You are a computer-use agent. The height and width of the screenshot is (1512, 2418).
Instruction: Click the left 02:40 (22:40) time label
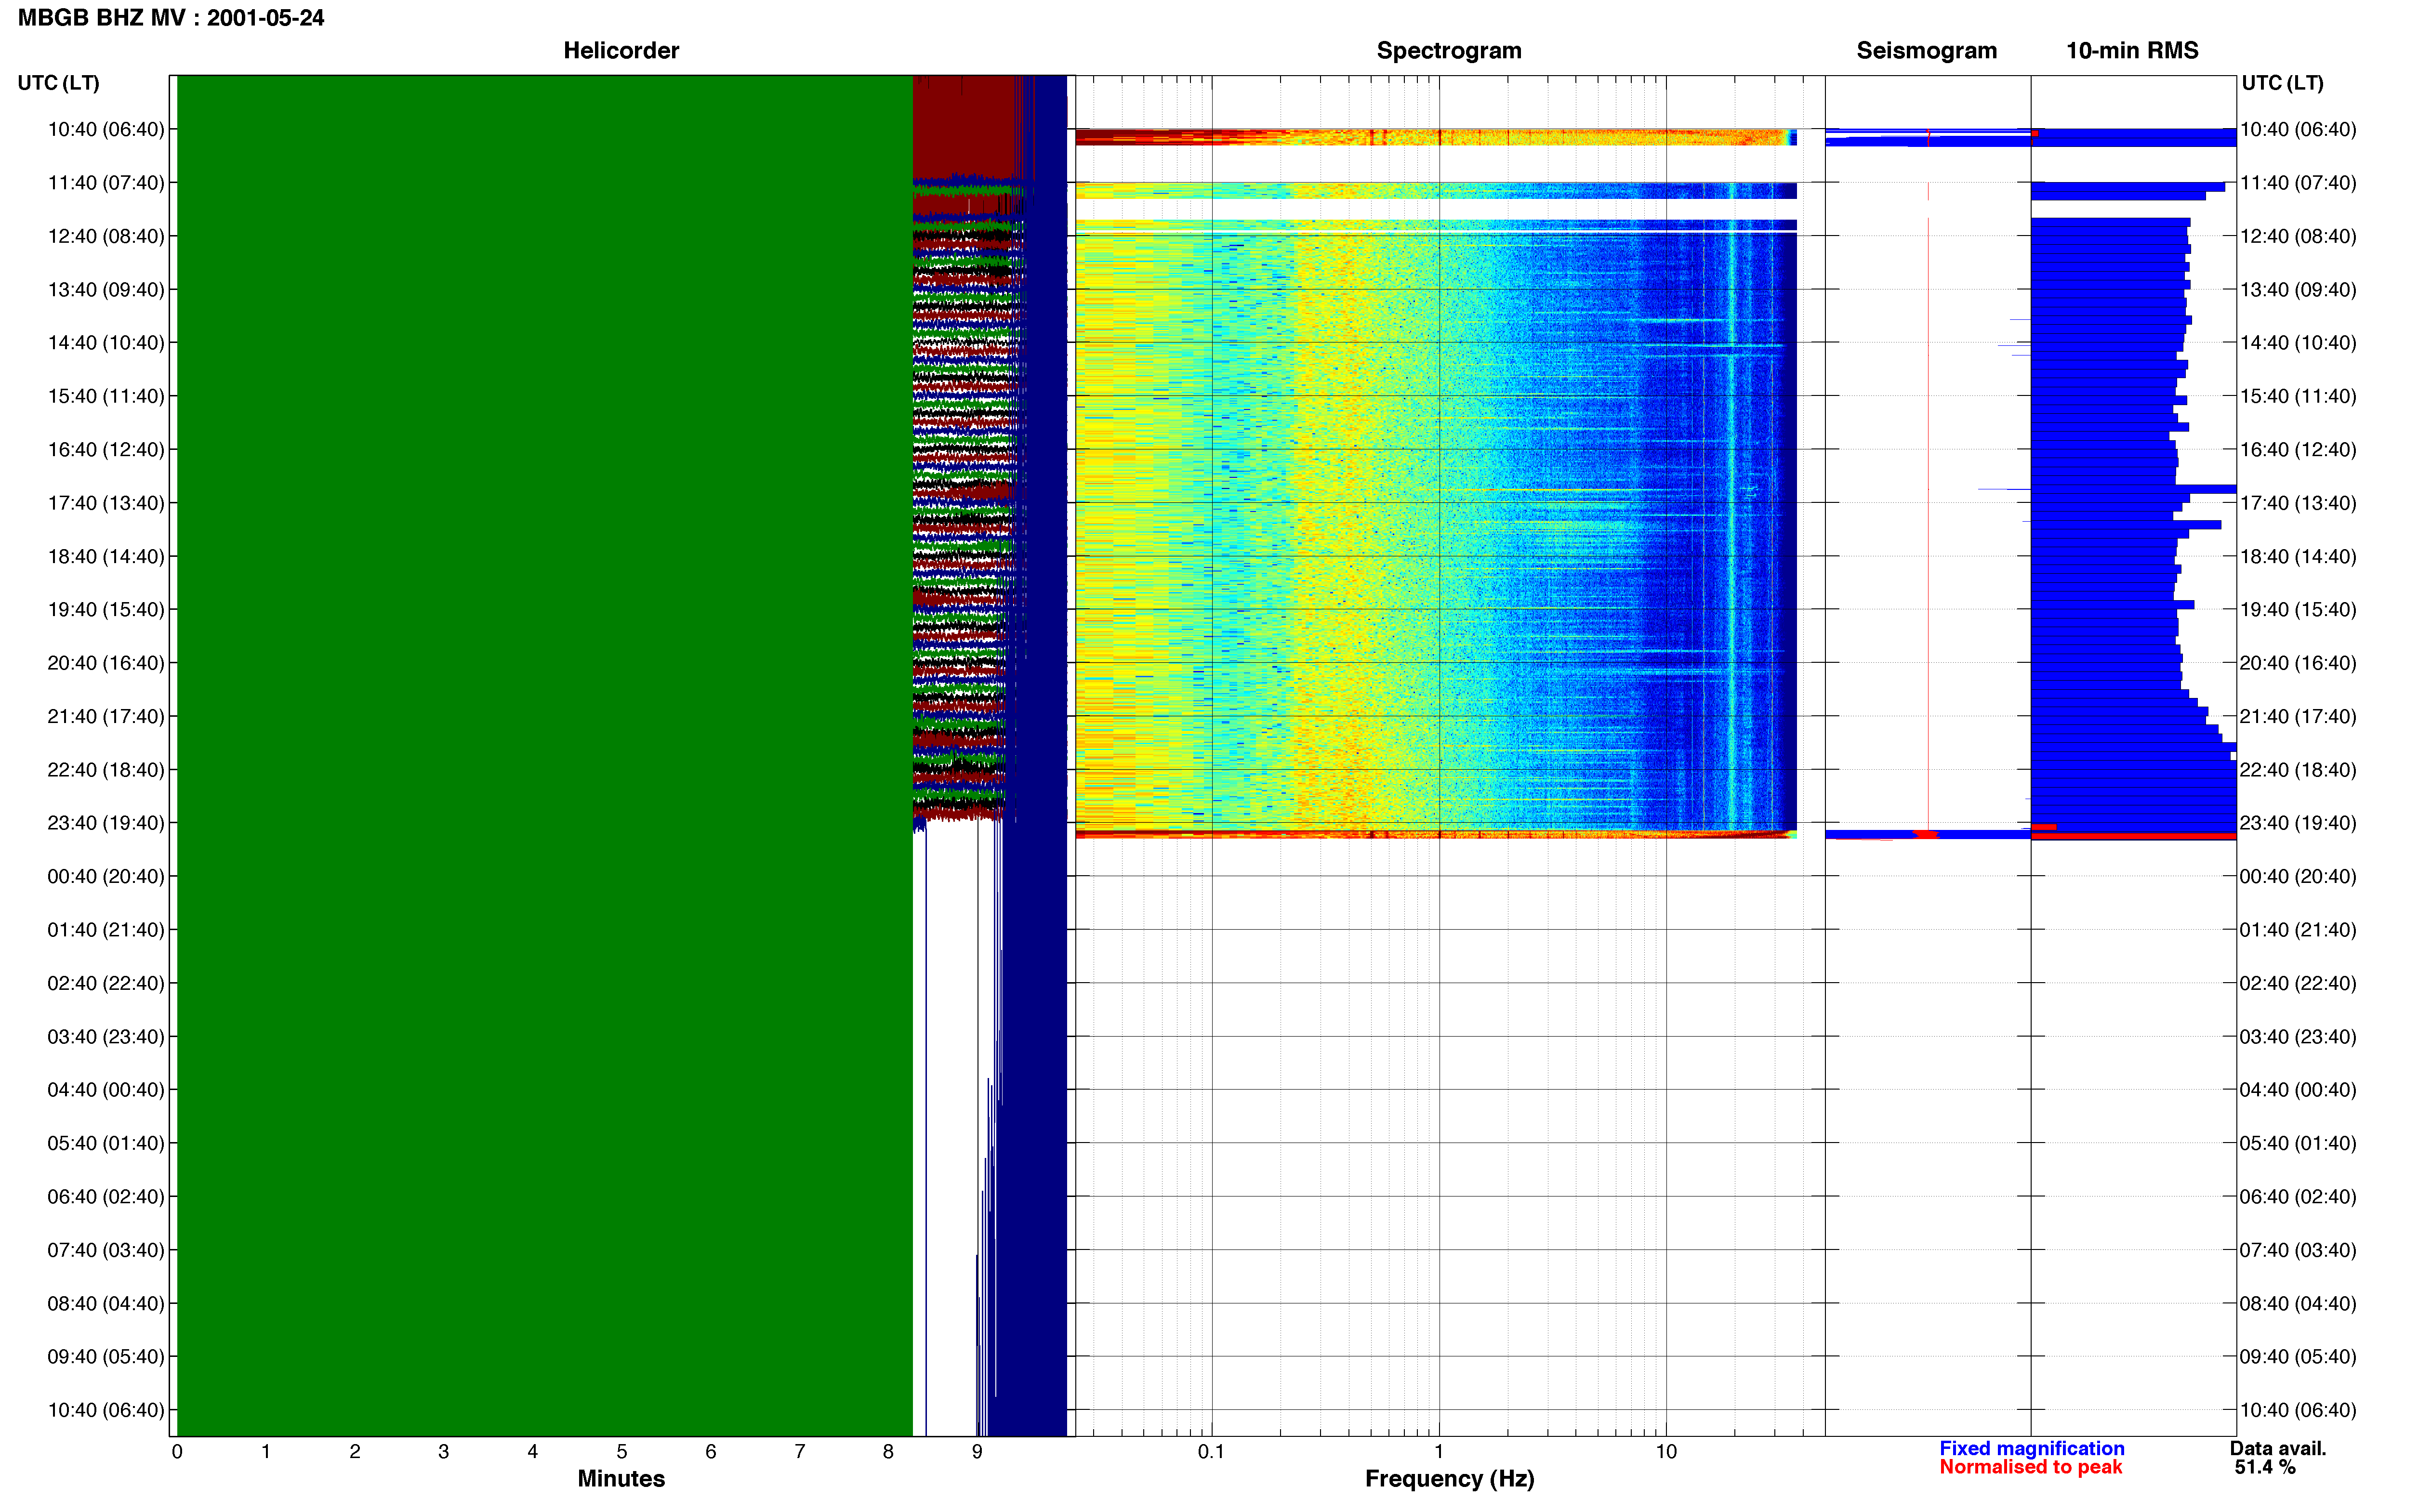click(x=106, y=983)
